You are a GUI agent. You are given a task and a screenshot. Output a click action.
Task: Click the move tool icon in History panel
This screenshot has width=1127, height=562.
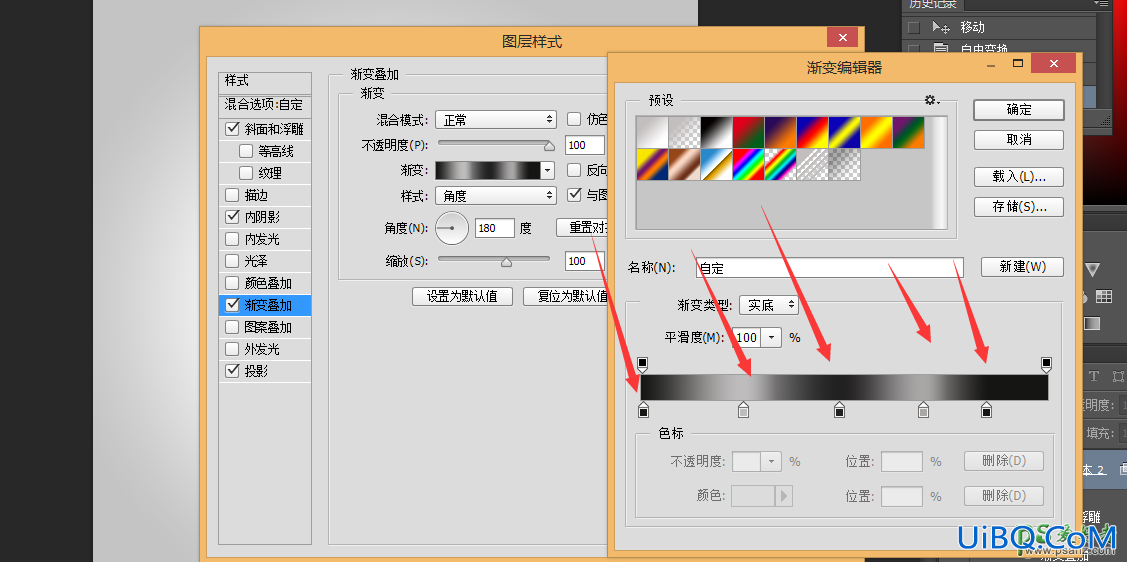(x=940, y=27)
